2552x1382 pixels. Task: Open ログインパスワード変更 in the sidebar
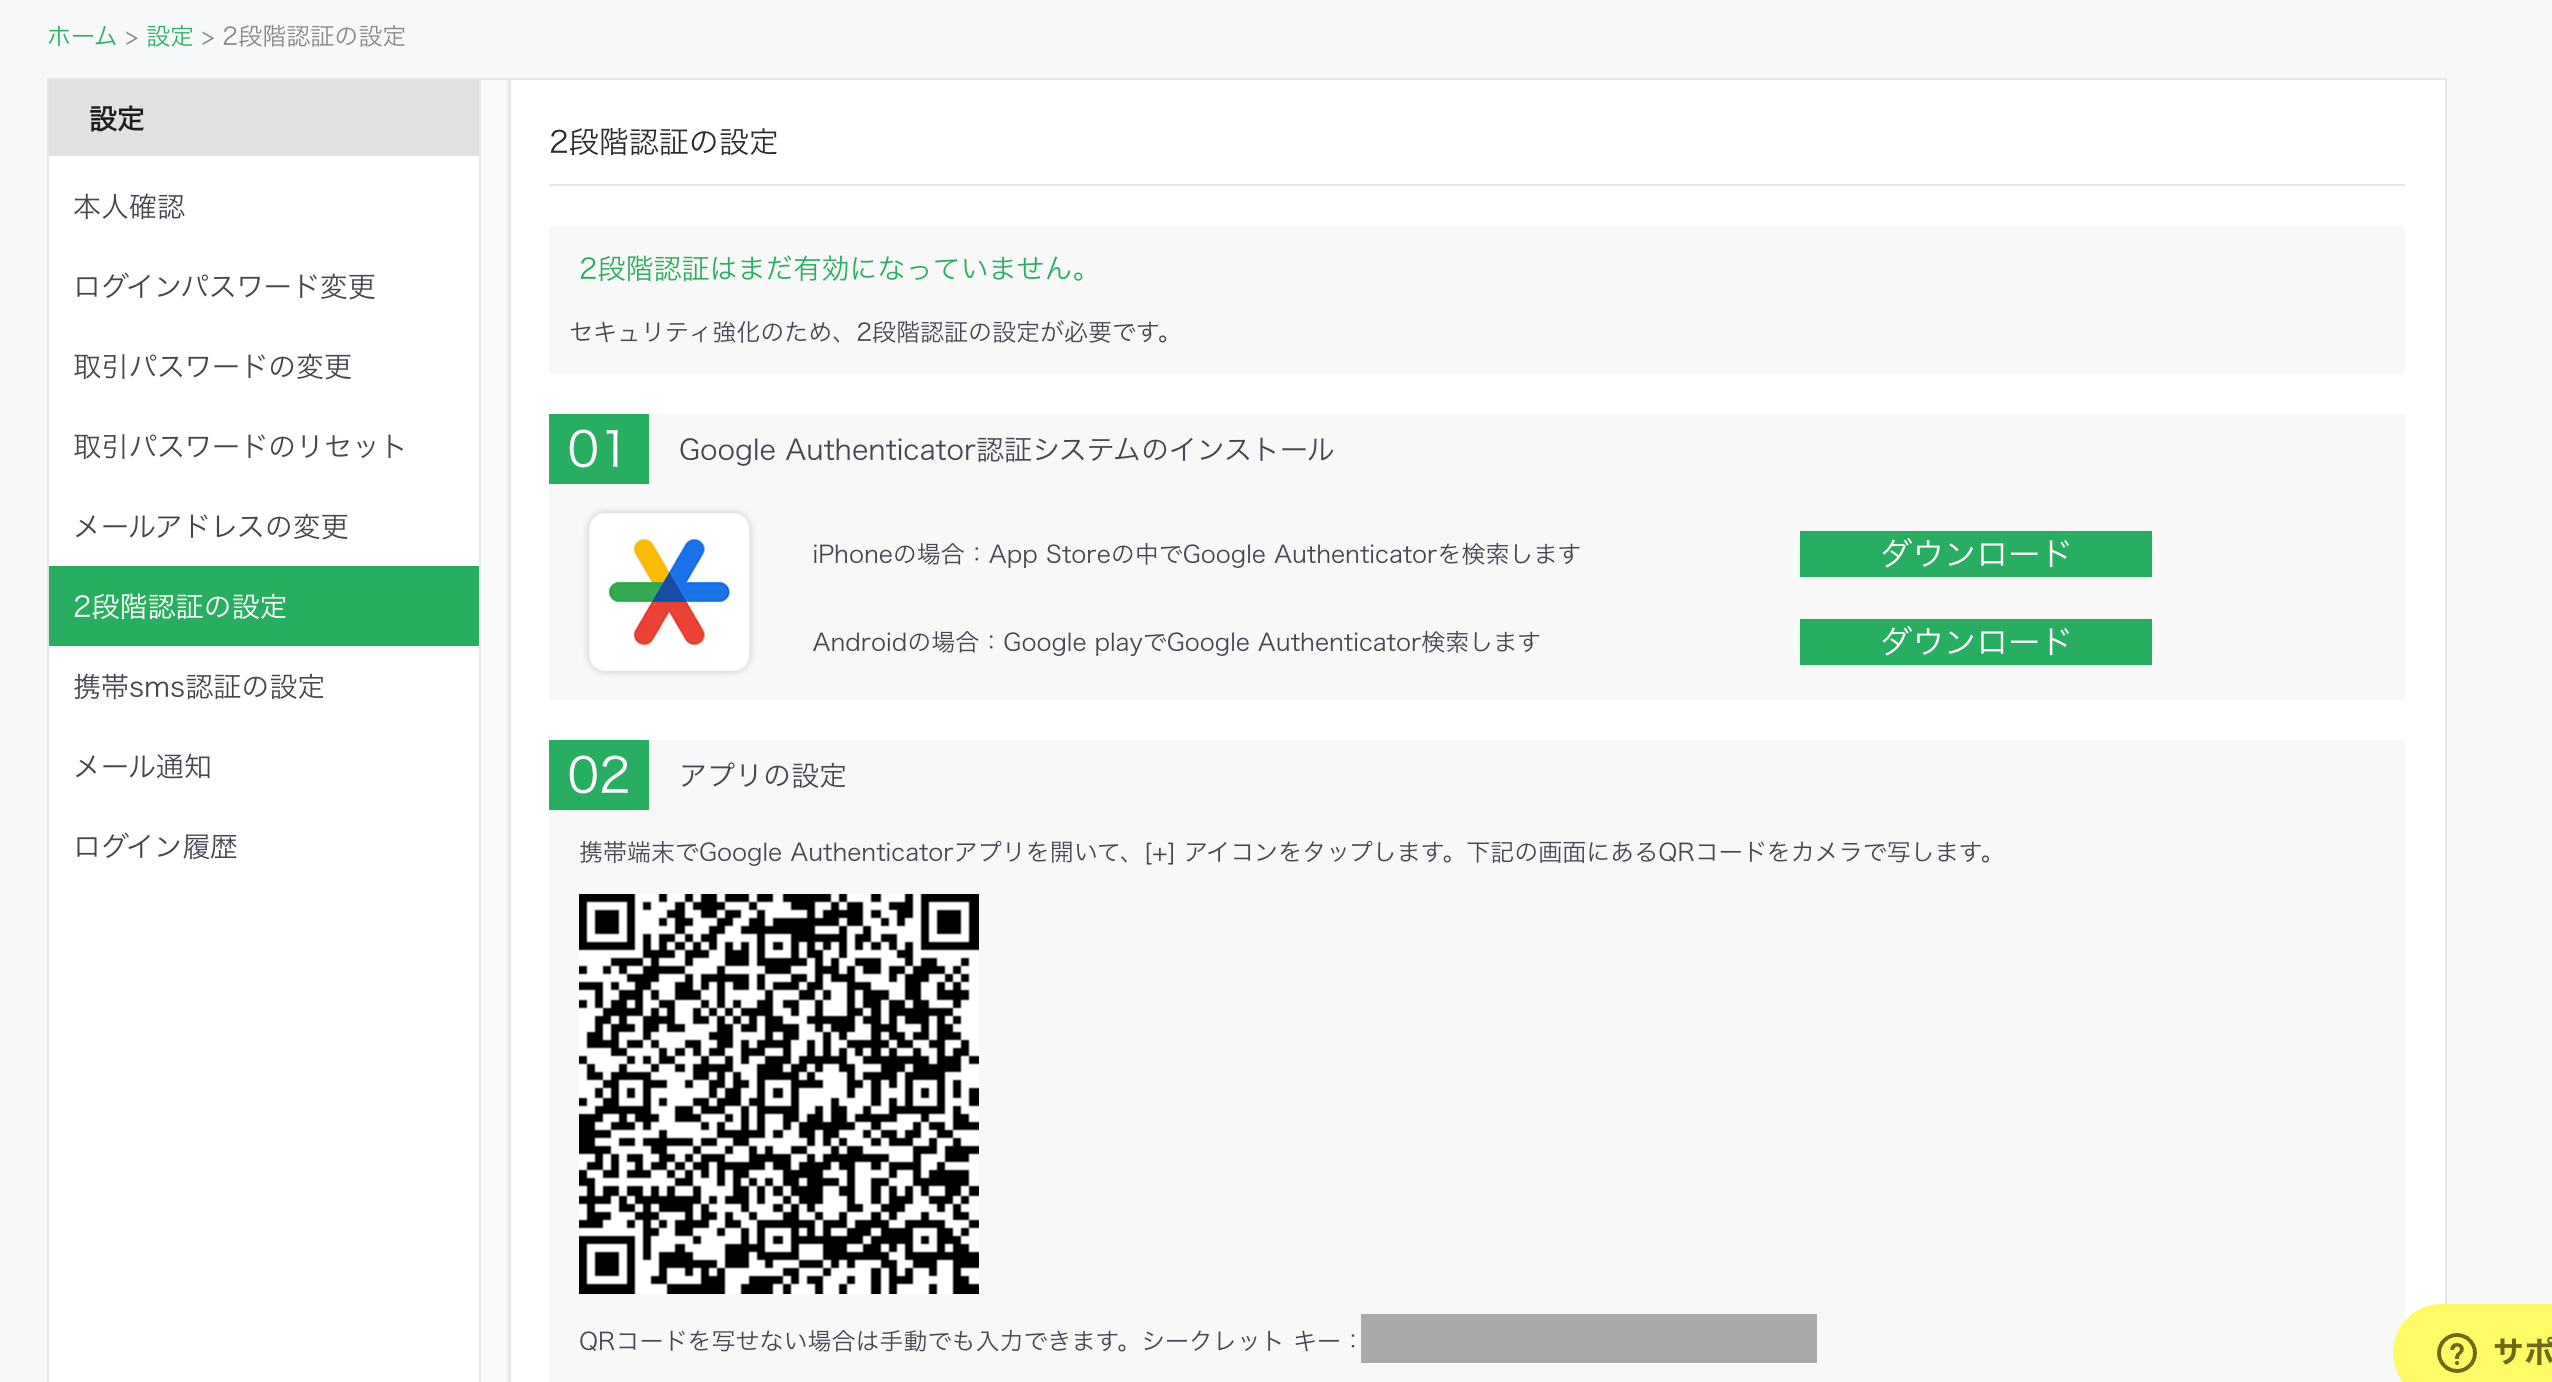(264, 286)
